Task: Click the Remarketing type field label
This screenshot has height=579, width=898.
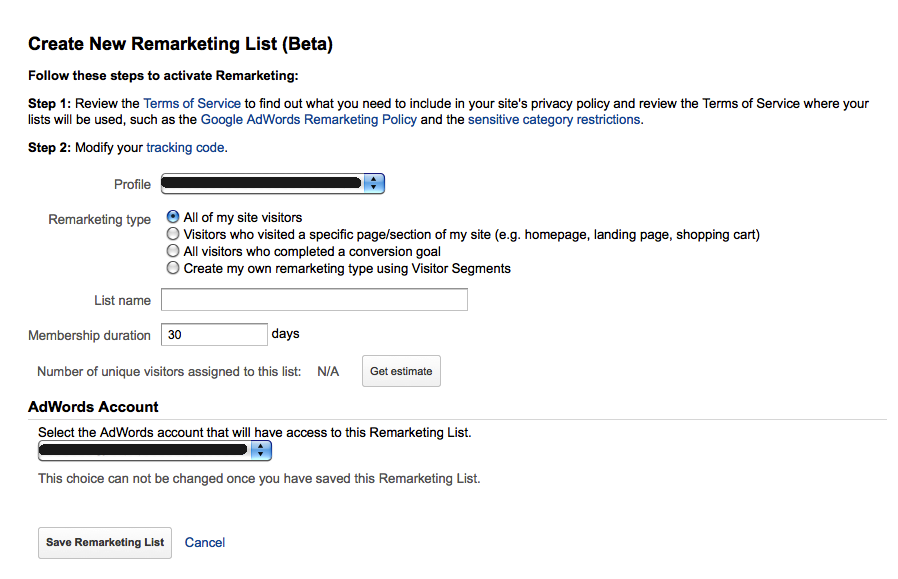Action: [x=99, y=219]
